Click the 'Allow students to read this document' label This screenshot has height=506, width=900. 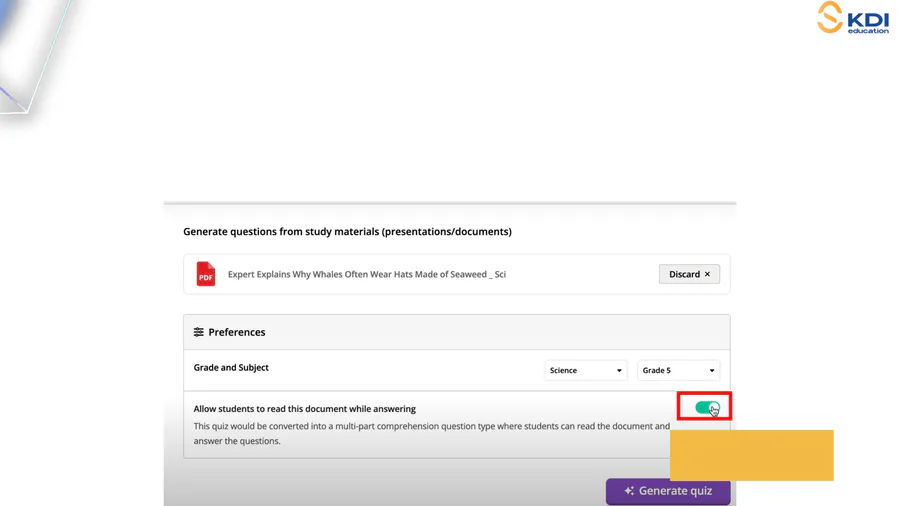pyautogui.click(x=304, y=409)
